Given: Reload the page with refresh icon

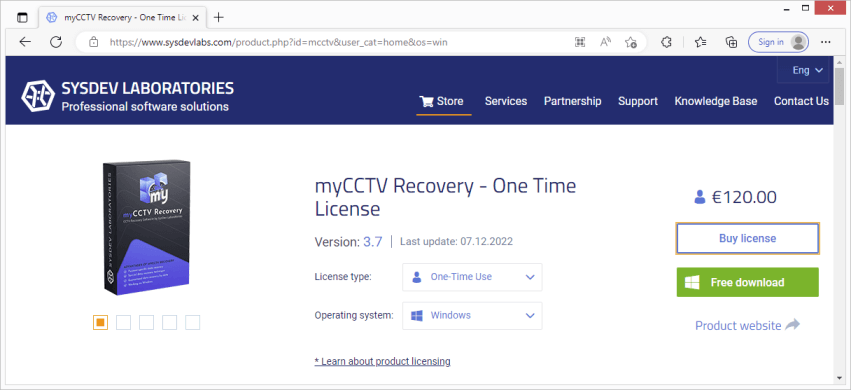Looking at the screenshot, I should (56, 42).
